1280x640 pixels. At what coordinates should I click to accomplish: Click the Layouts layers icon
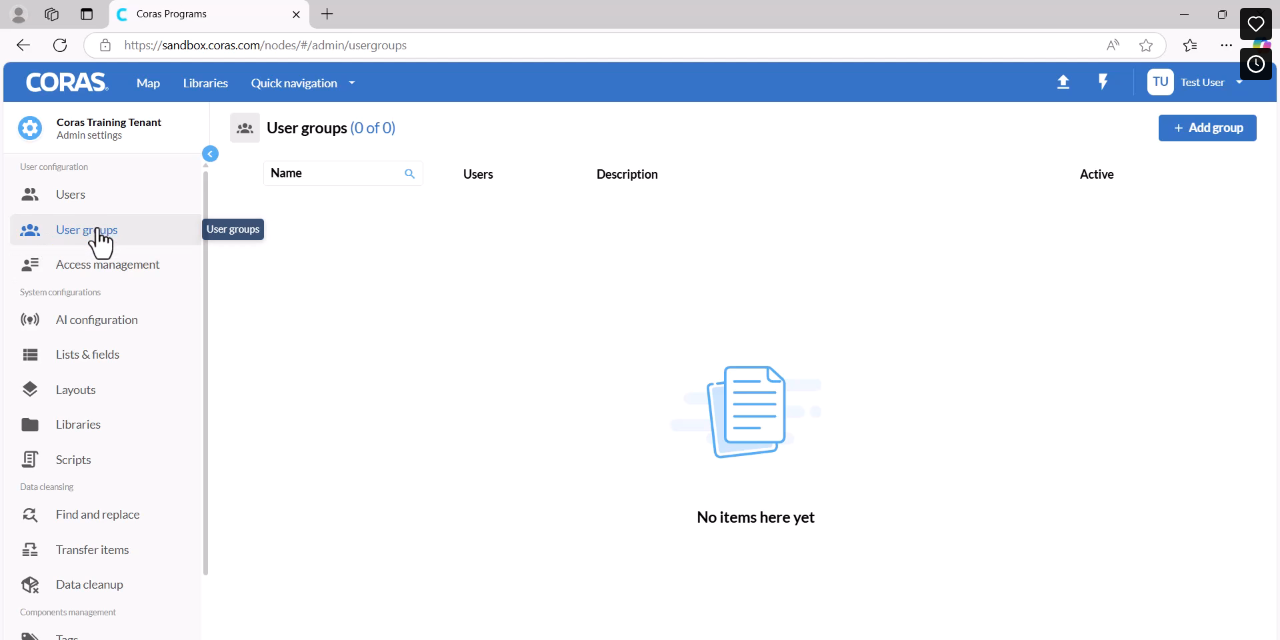30,390
